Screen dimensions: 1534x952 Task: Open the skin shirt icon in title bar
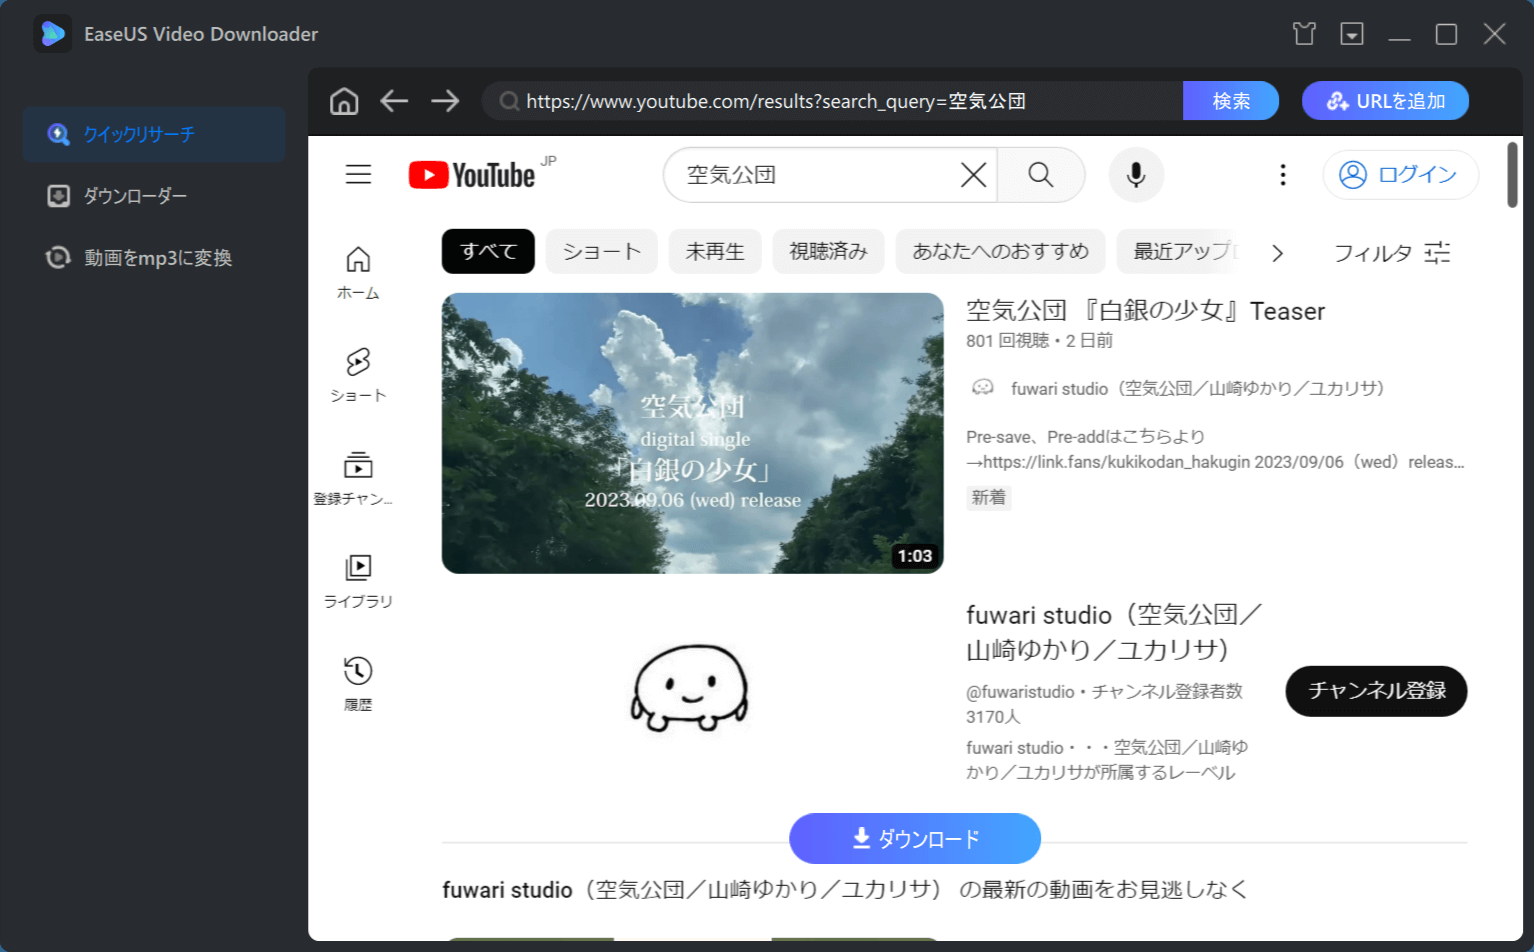pos(1304,34)
